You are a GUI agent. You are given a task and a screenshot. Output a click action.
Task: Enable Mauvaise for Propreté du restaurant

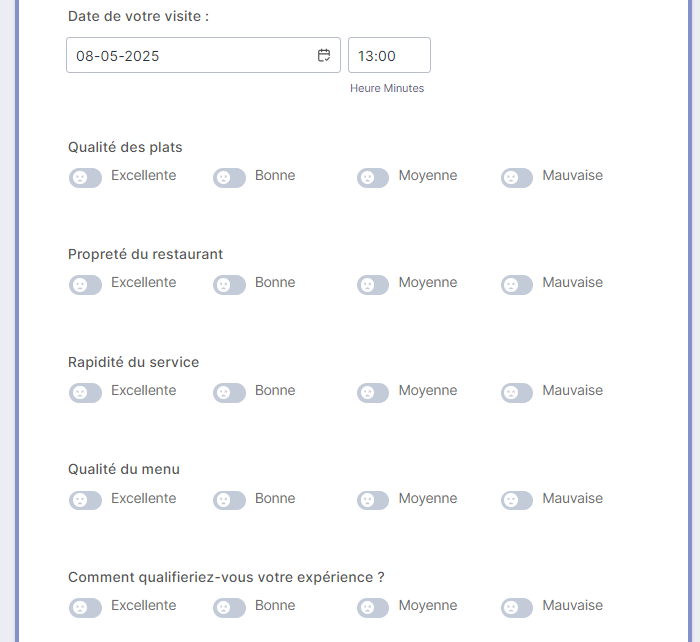point(518,284)
